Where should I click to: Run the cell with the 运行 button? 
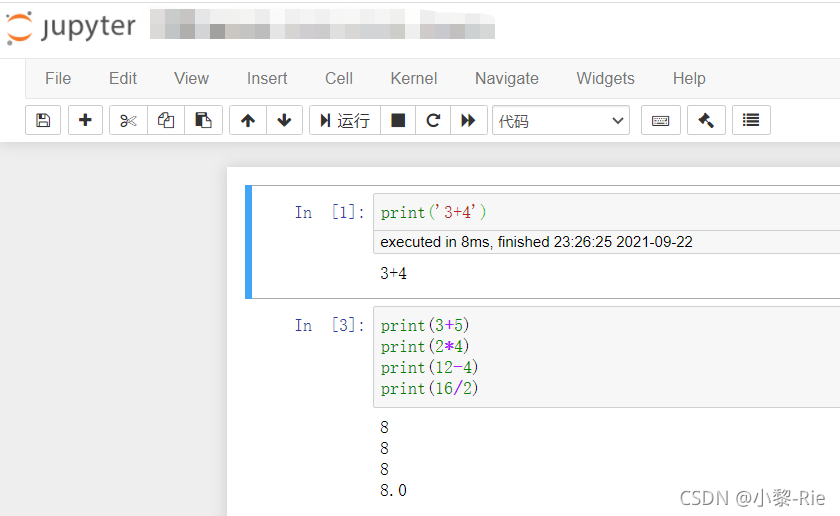point(345,120)
